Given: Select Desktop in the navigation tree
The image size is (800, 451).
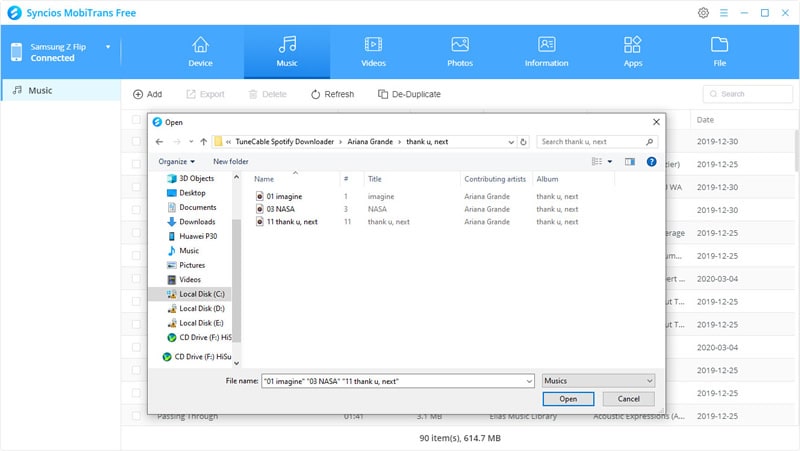Looking at the screenshot, I should [x=186, y=193].
